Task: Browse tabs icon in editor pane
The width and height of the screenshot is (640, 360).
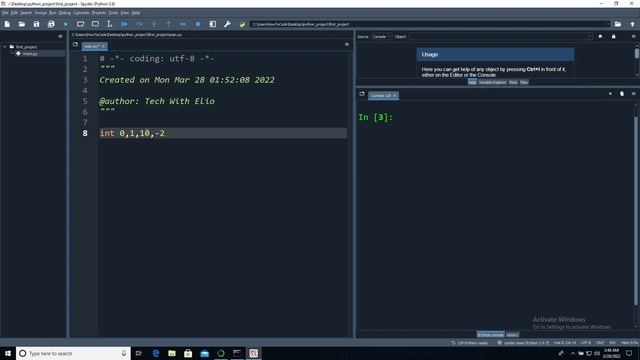Action: [76, 44]
